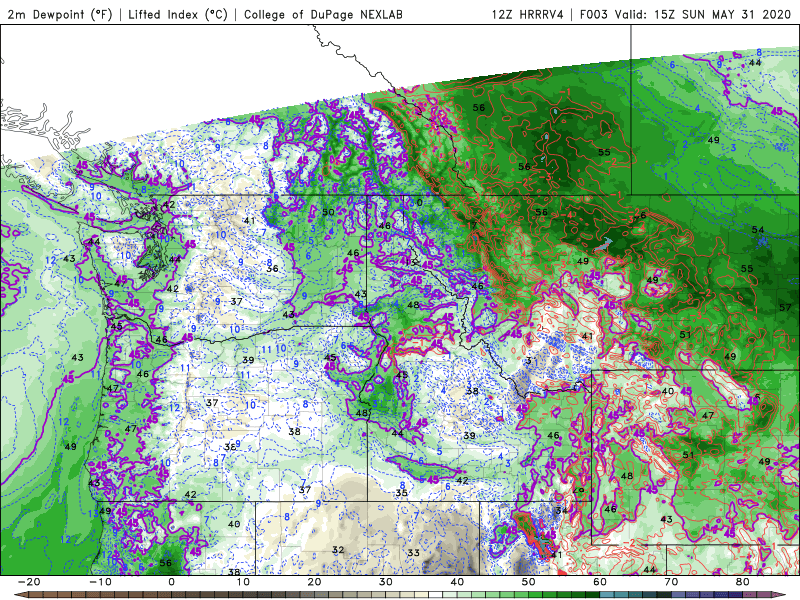The height and width of the screenshot is (600, 800).
Task: Click the "Valid: 15Z SUN MAY 31 2020" text
Action: click(x=703, y=14)
